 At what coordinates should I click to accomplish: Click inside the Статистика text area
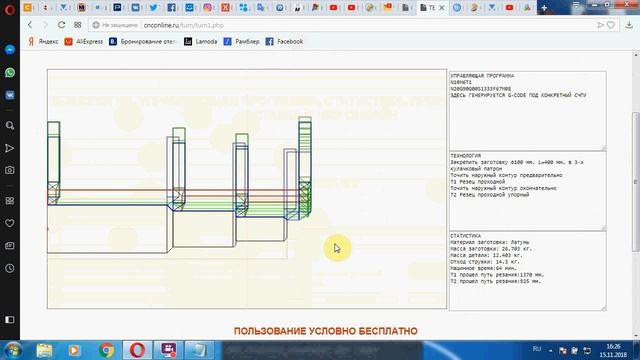(527, 271)
